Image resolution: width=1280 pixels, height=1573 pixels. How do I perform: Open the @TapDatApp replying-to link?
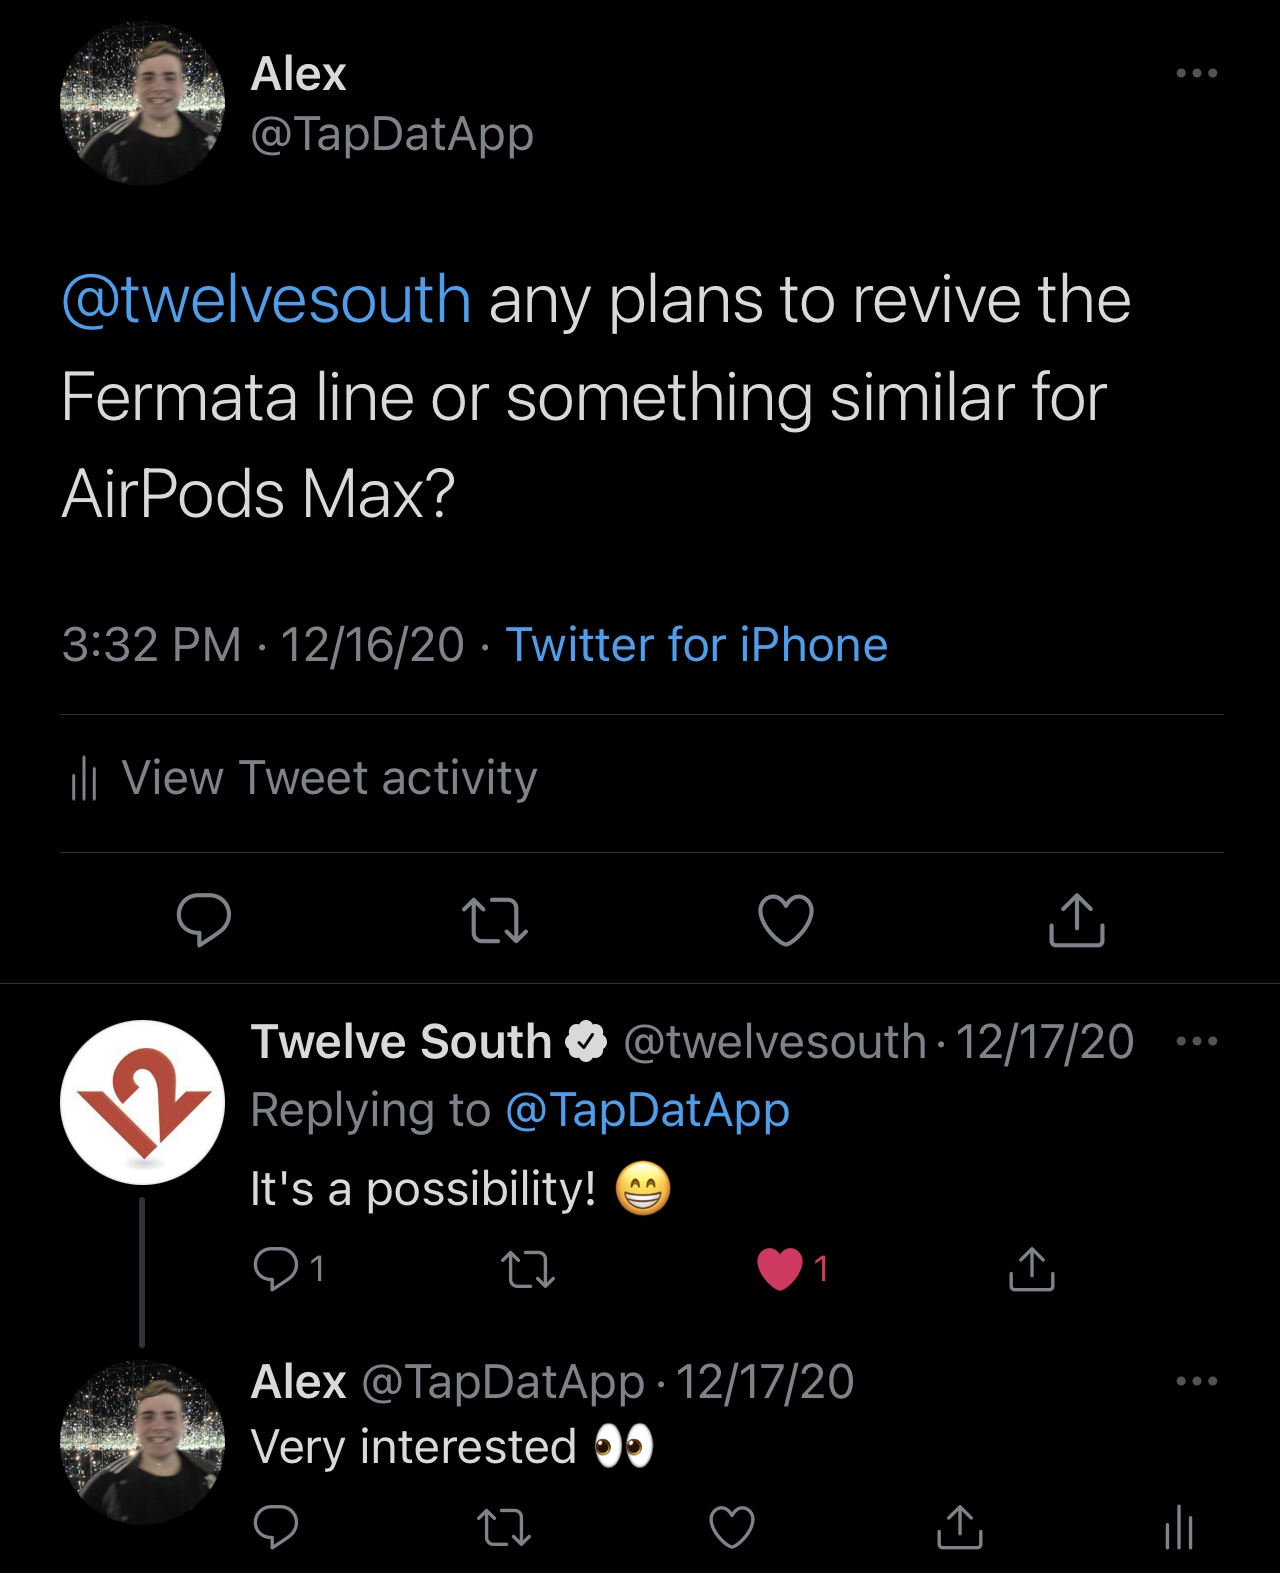tap(647, 1110)
